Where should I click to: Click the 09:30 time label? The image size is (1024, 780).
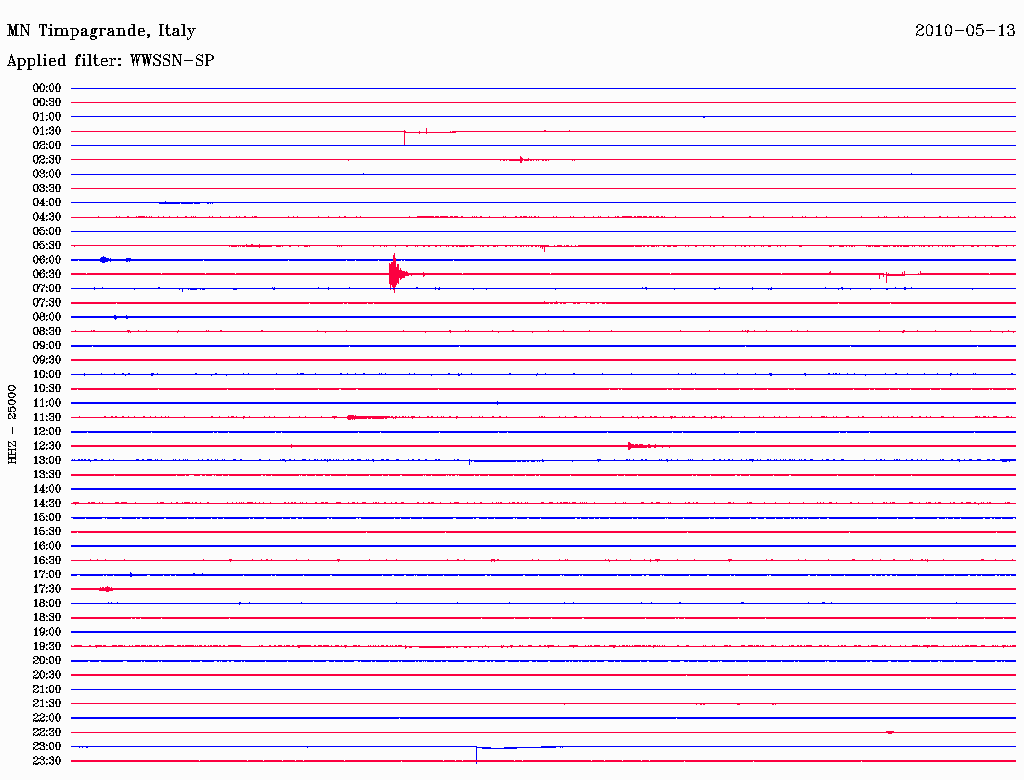(47, 360)
